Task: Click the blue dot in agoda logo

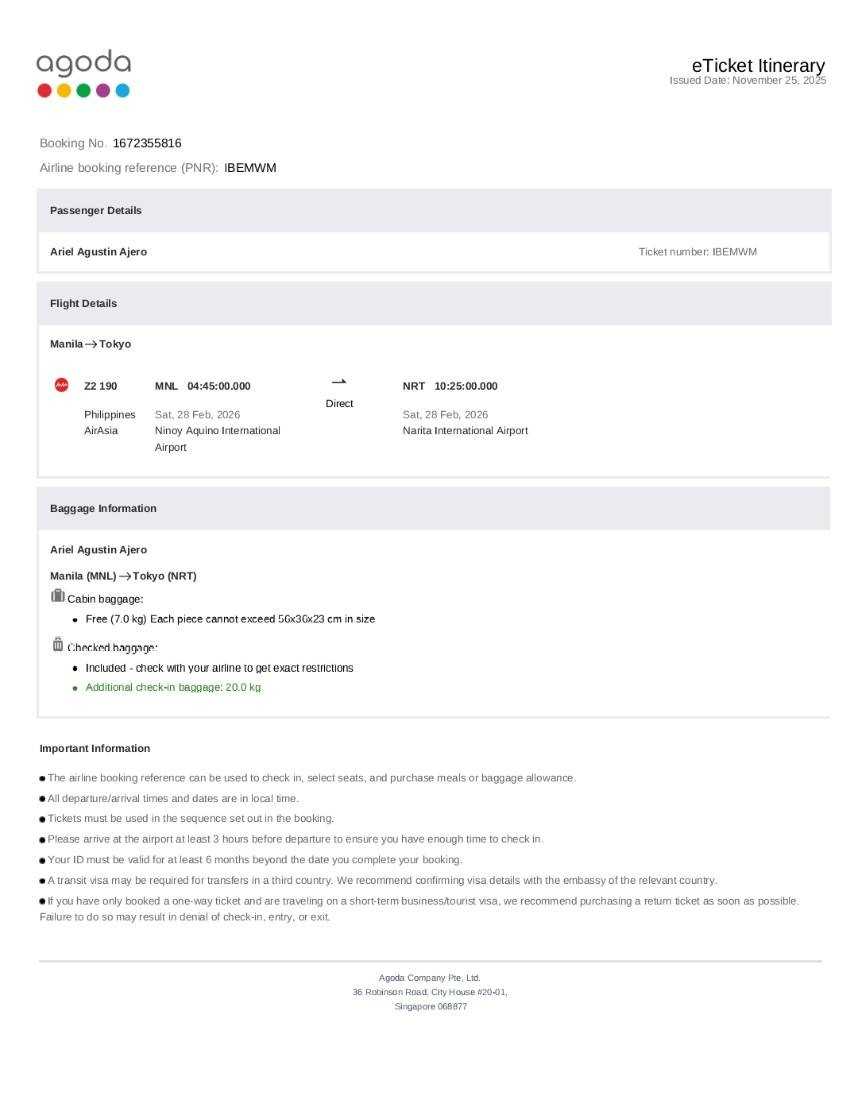Action: (x=122, y=90)
